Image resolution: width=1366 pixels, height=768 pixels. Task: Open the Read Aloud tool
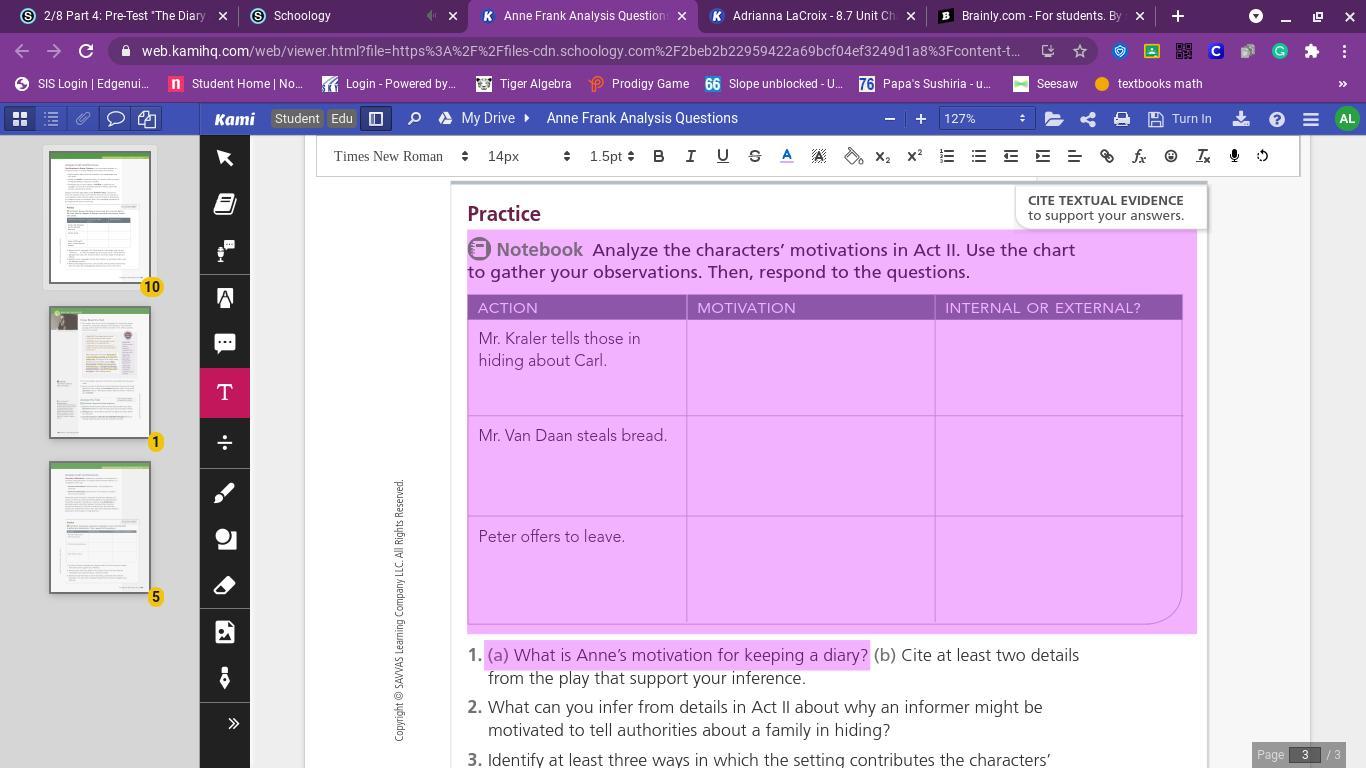coord(225,251)
